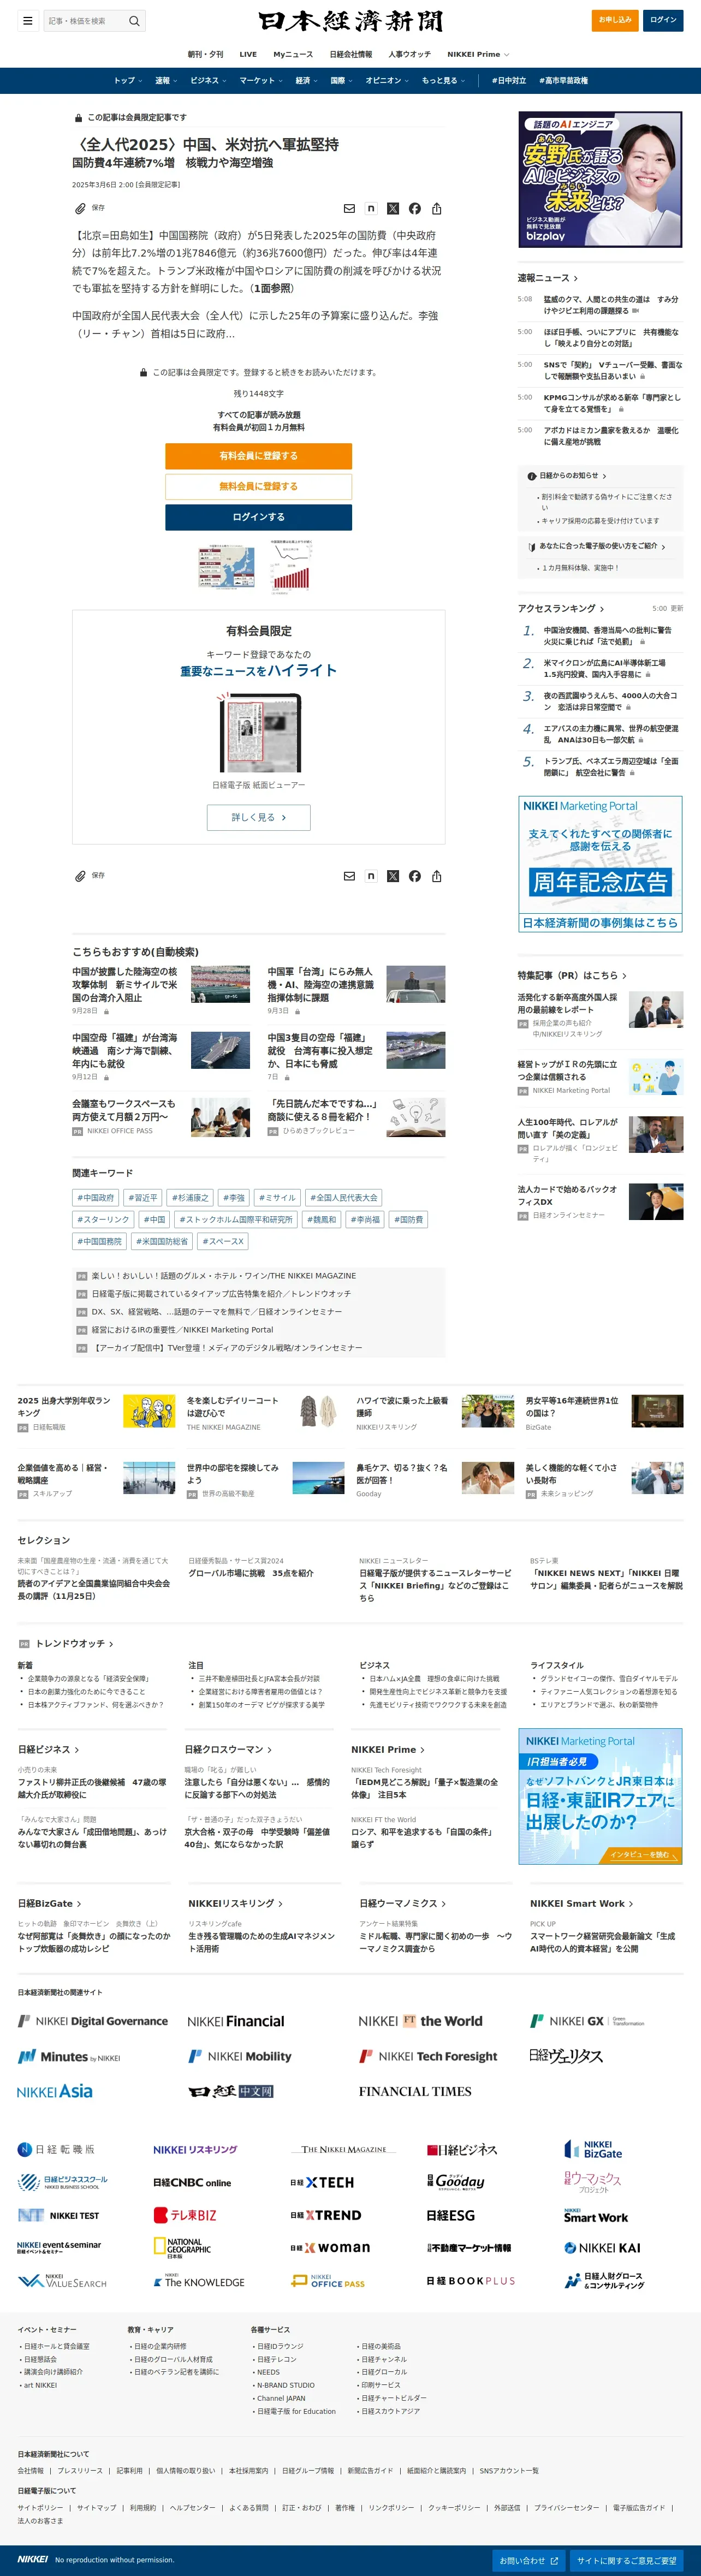Share to Facebook icon under the headline
The image size is (701, 2576).
pyautogui.click(x=415, y=209)
